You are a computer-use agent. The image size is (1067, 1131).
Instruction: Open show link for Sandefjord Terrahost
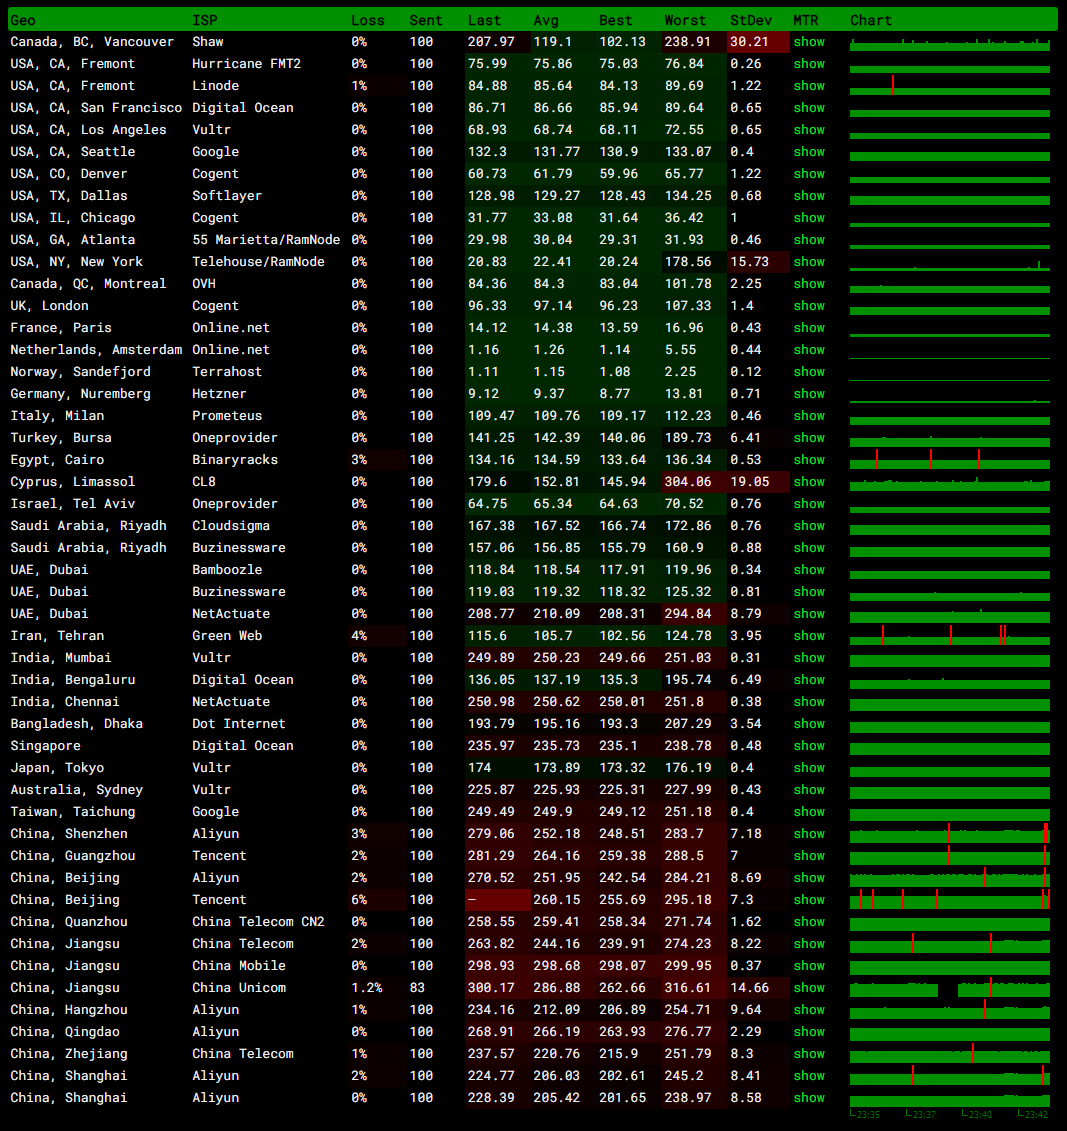coord(809,371)
